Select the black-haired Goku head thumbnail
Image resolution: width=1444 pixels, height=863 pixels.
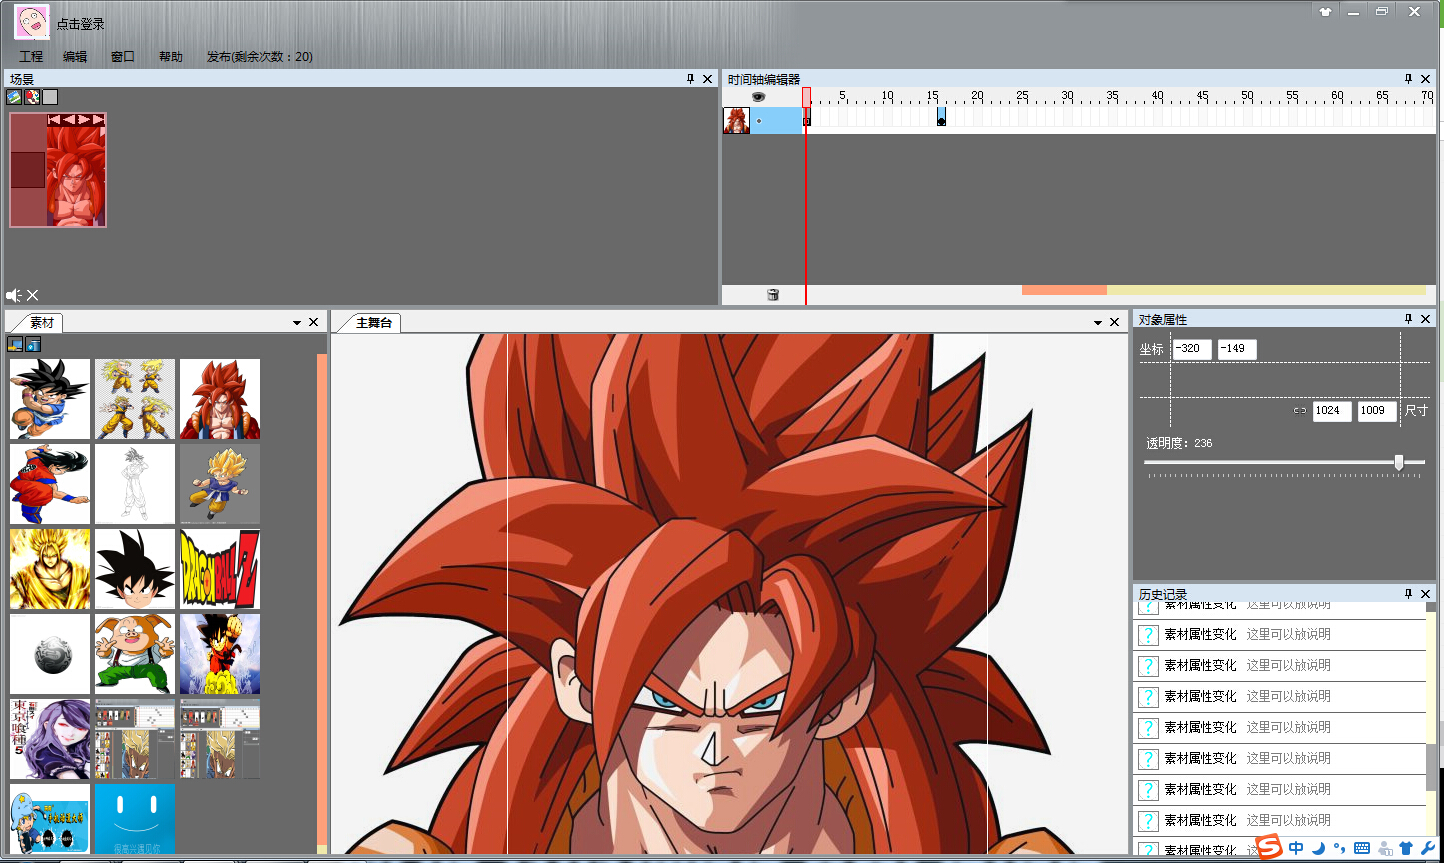click(135, 569)
